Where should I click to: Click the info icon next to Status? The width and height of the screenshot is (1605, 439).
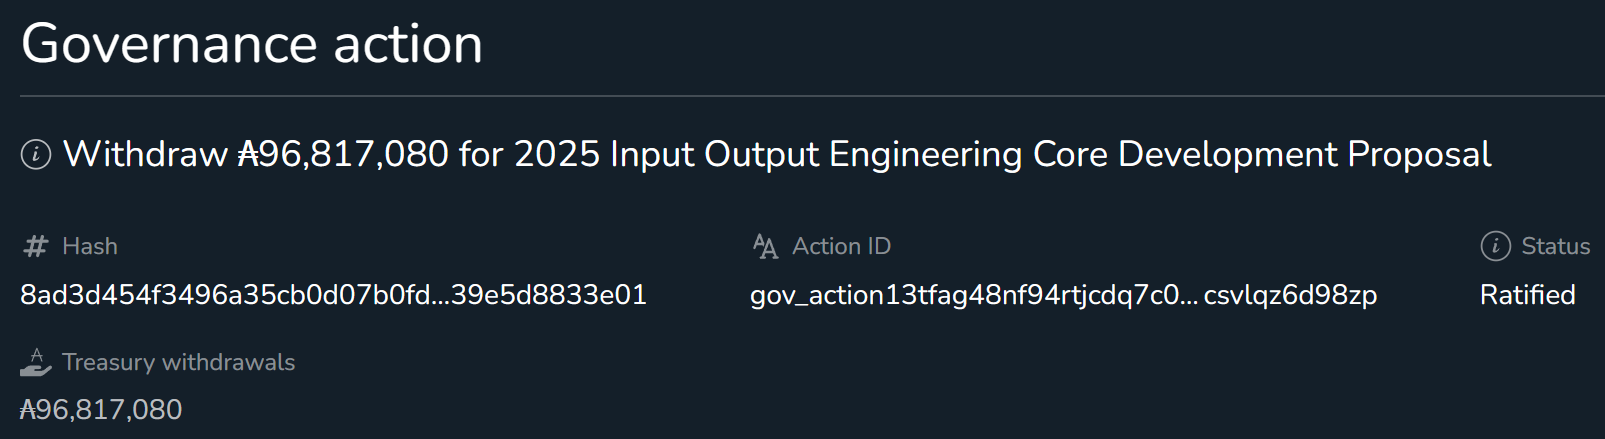tap(1495, 246)
